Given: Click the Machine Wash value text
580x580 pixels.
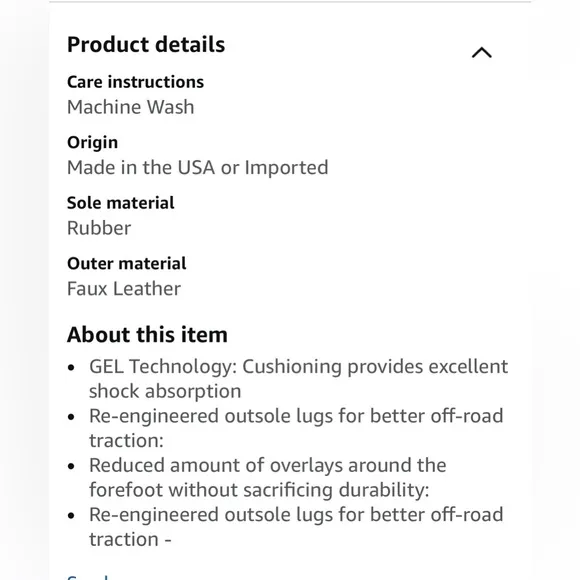Looking at the screenshot, I should pyautogui.click(x=131, y=107).
